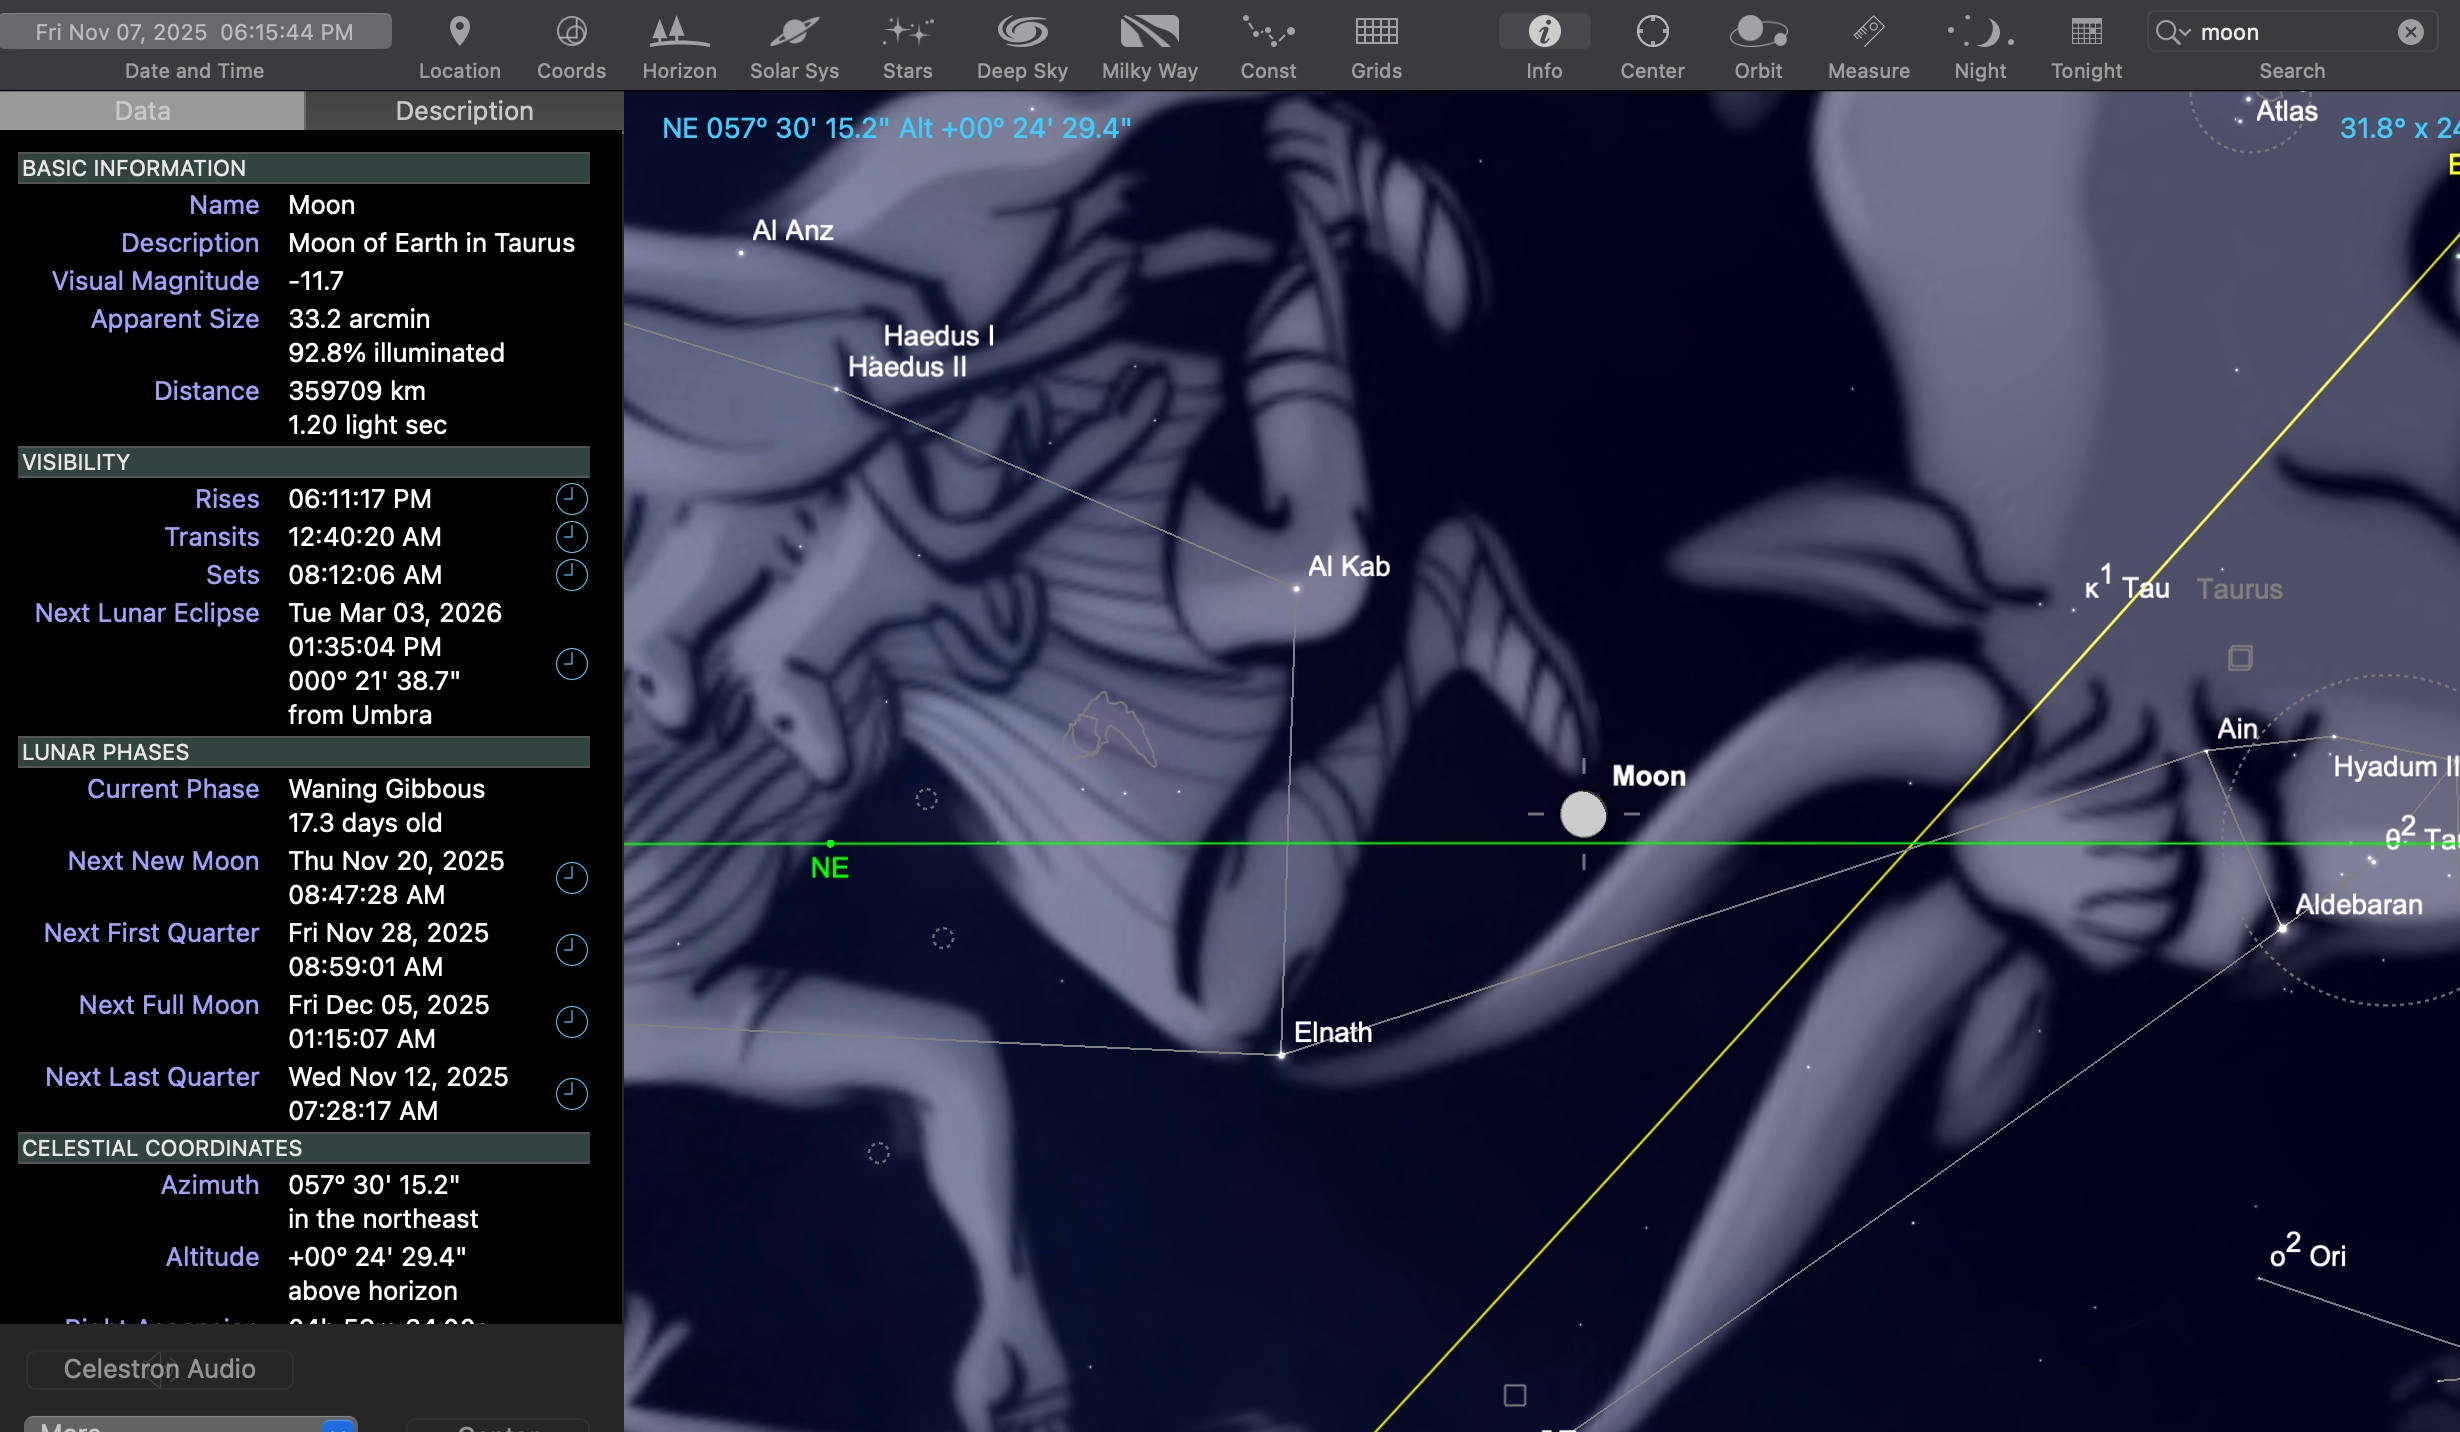Toggle the Grids icon
2460x1432 pixels.
pyautogui.click(x=1376, y=32)
